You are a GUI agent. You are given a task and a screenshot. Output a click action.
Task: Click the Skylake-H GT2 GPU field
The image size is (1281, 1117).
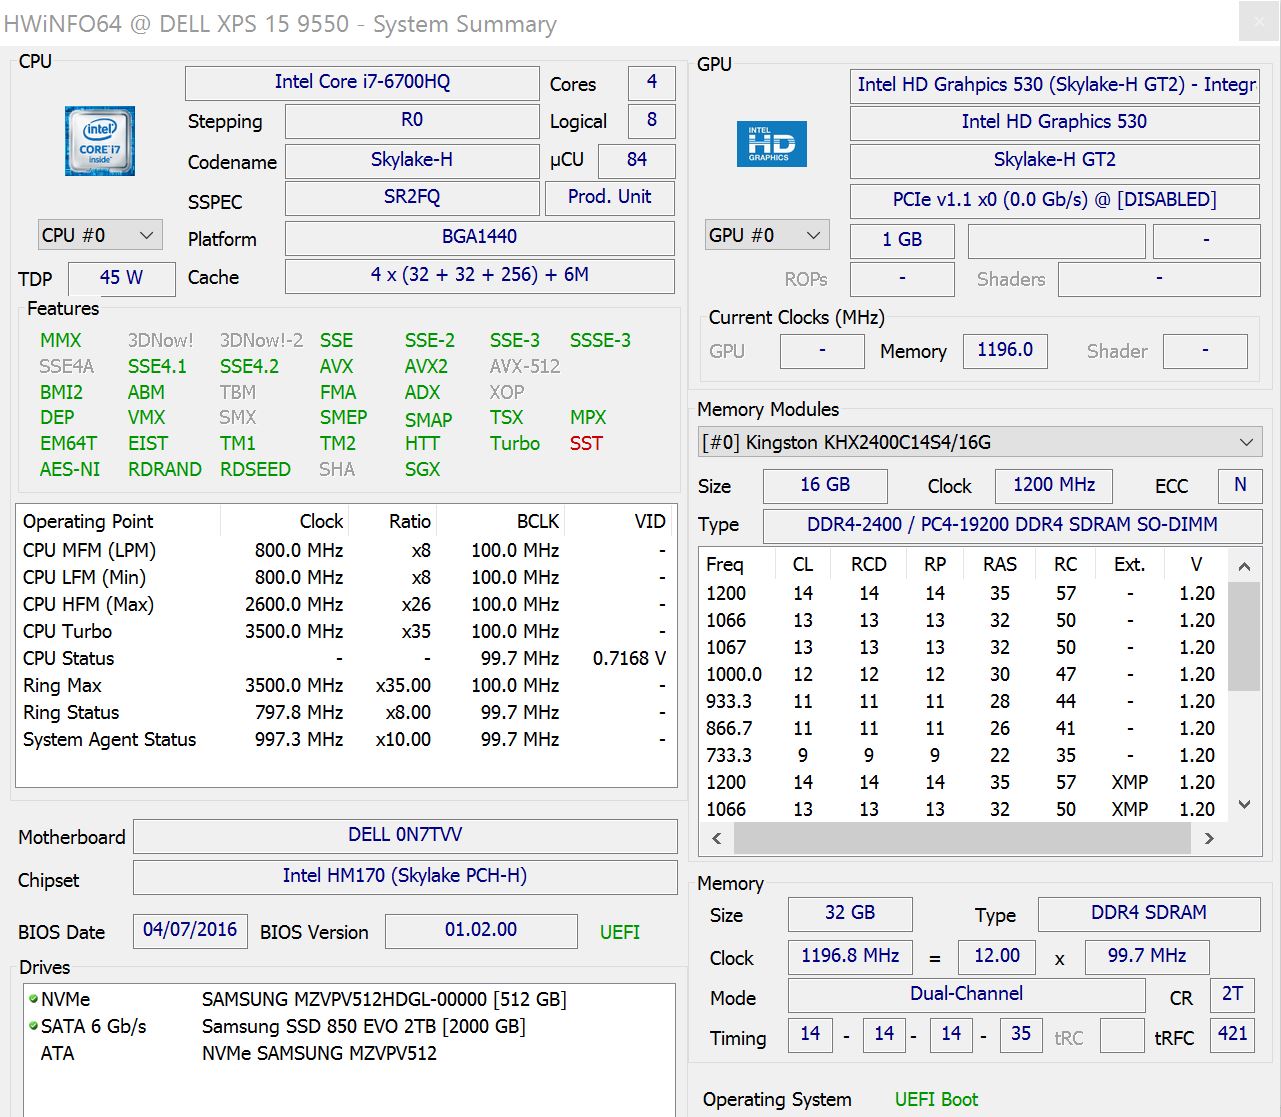pos(1055,161)
